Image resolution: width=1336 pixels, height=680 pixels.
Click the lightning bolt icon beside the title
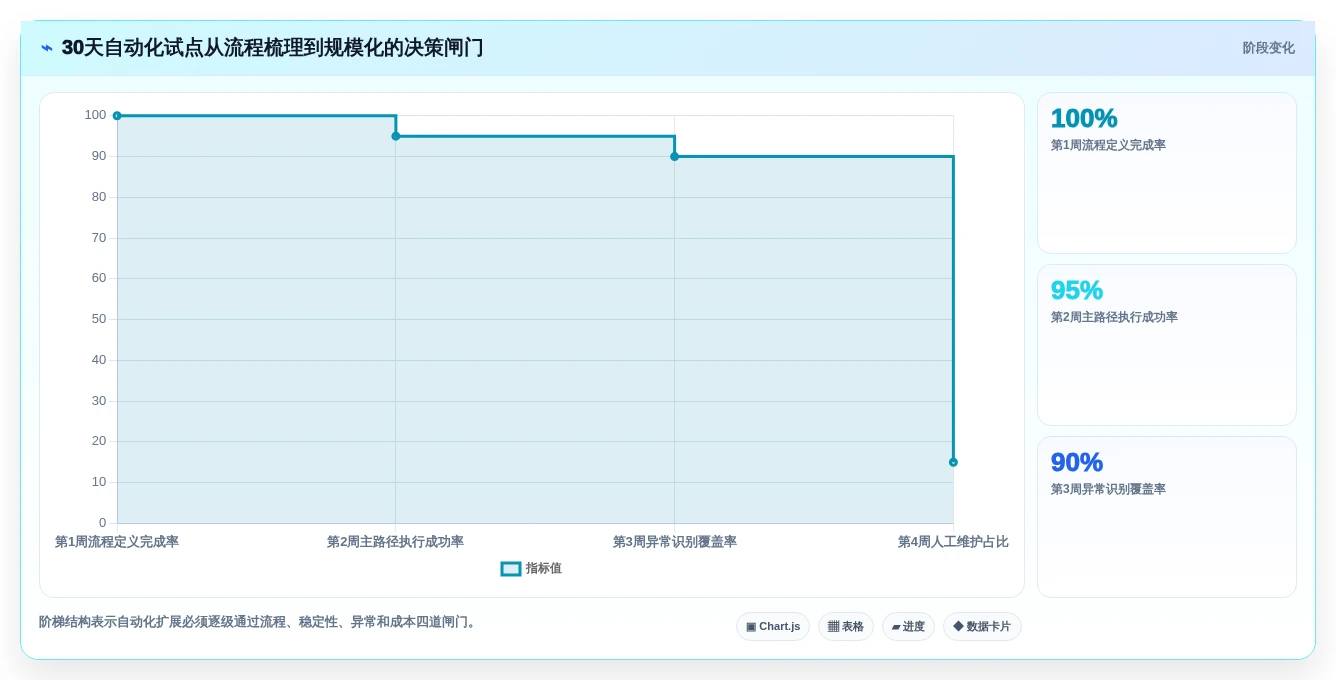pos(47,48)
